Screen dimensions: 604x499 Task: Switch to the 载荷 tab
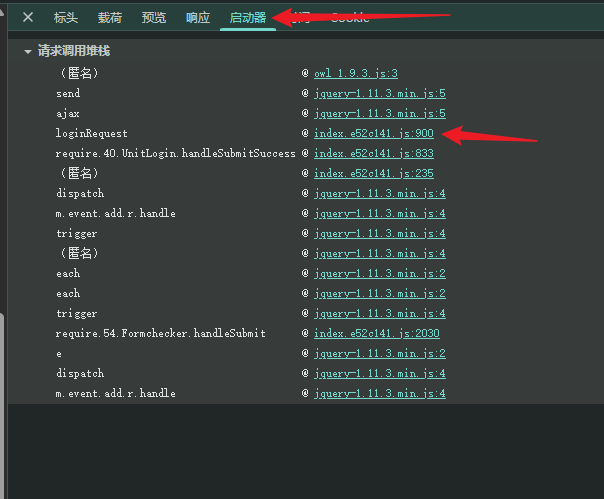110,17
